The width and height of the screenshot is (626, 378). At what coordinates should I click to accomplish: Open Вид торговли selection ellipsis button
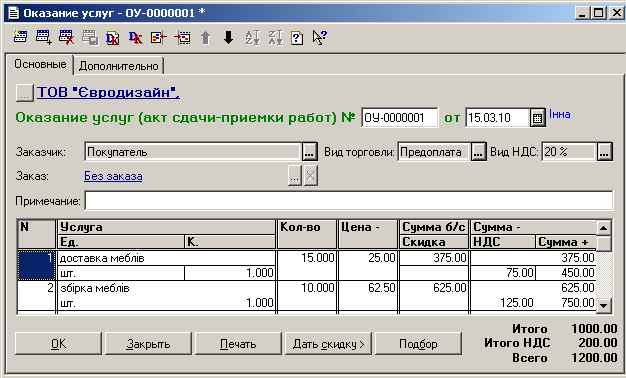478,152
